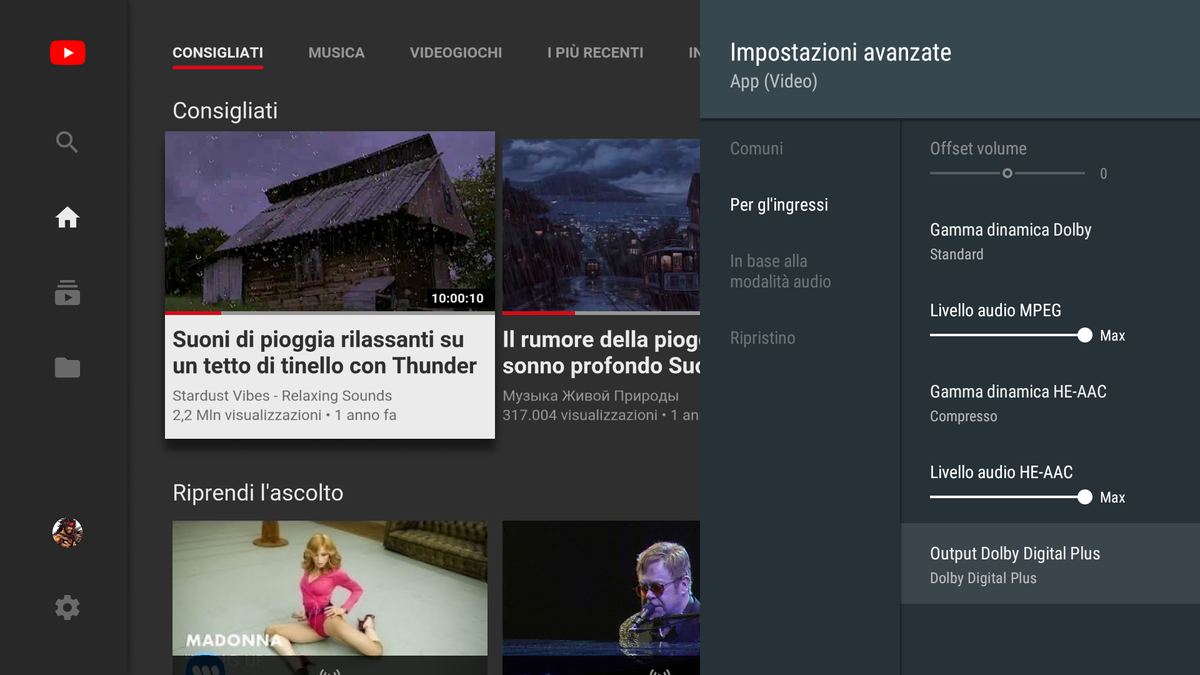Select the VIDEOGIOCHI tab
Screen dimensions: 1200x675
[456, 52]
